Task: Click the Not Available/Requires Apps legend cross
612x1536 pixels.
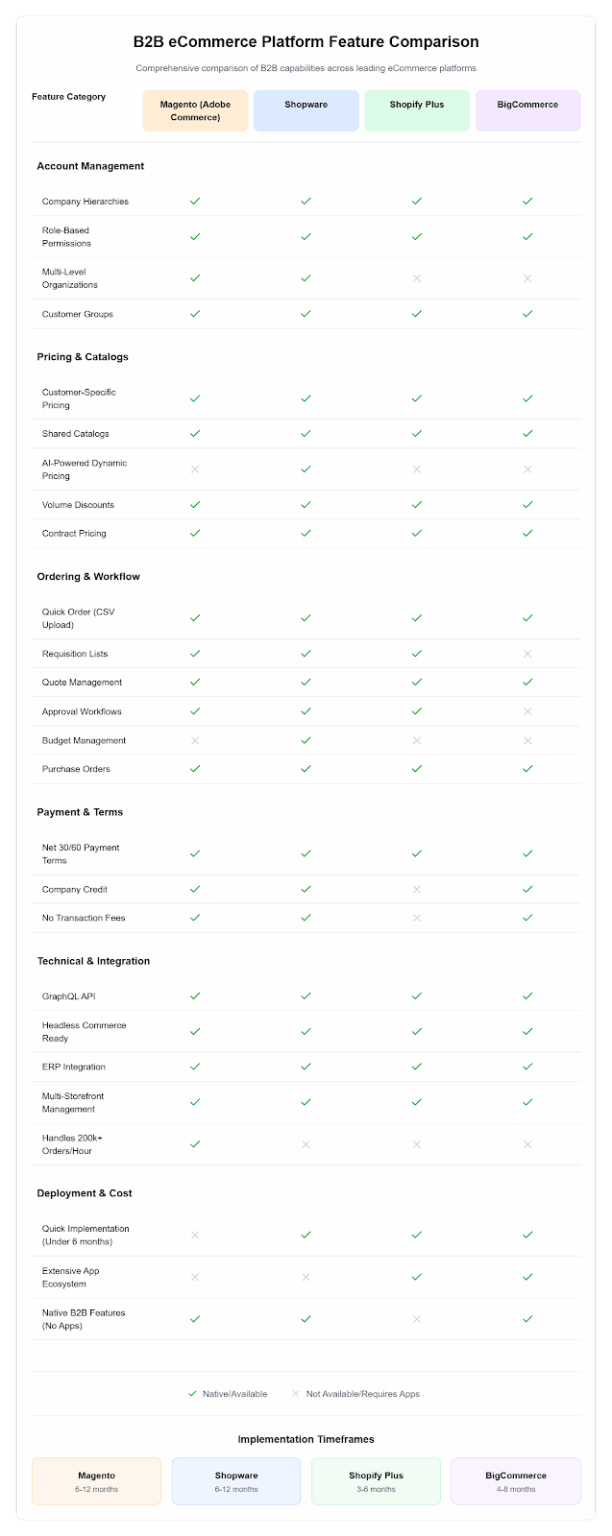Action: [x=296, y=1394]
